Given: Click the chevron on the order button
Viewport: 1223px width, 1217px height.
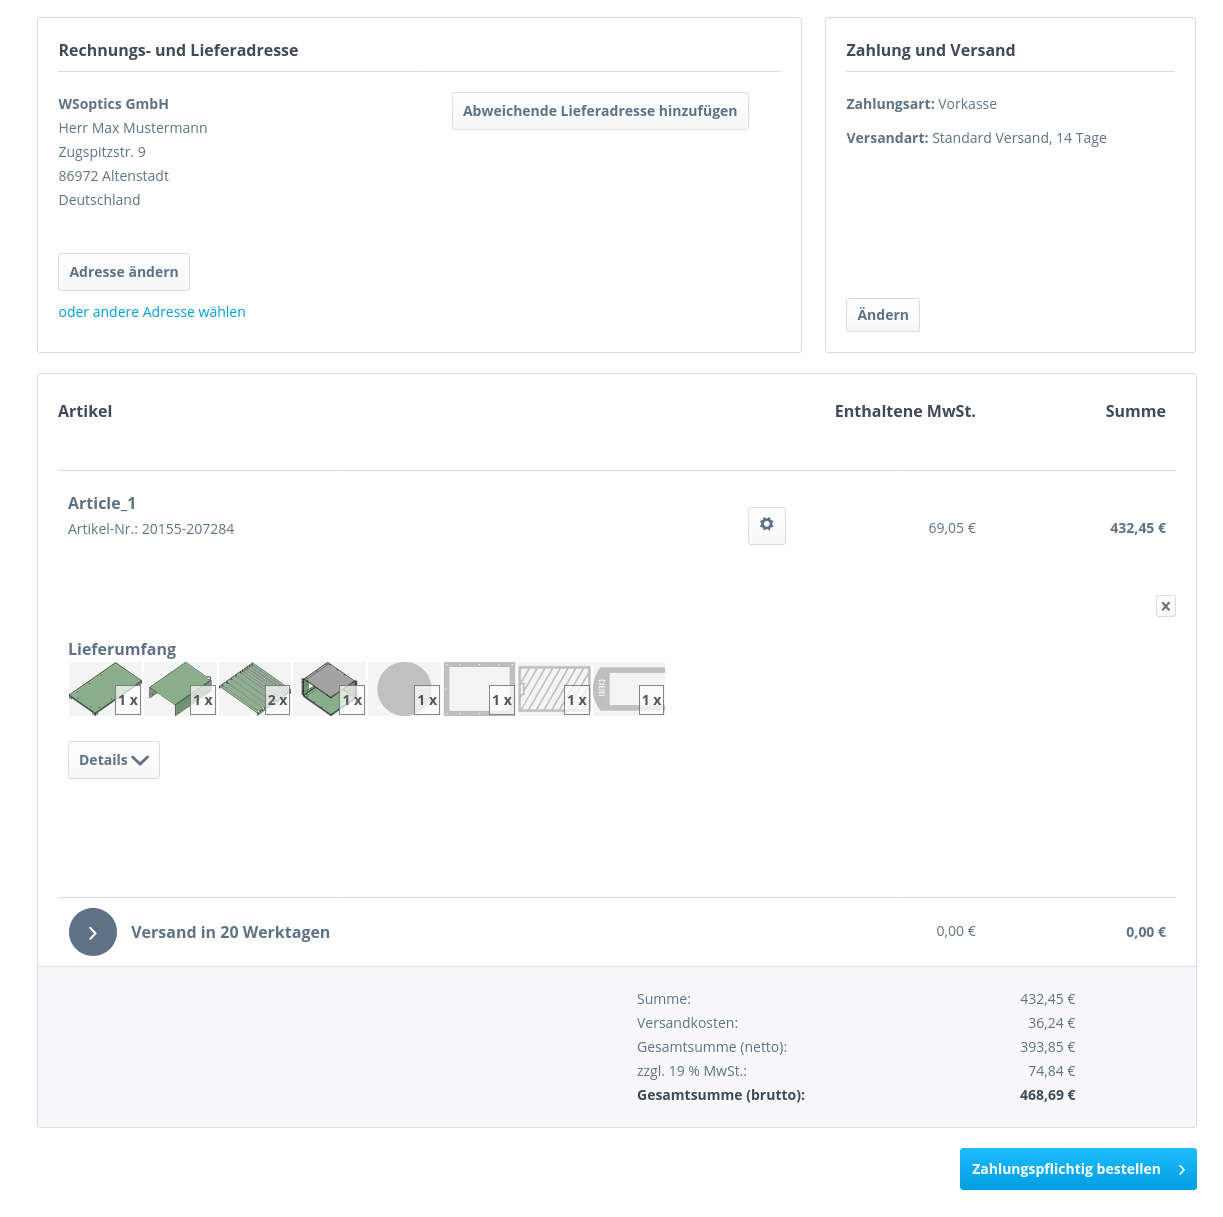Looking at the screenshot, I should click(x=1182, y=1169).
